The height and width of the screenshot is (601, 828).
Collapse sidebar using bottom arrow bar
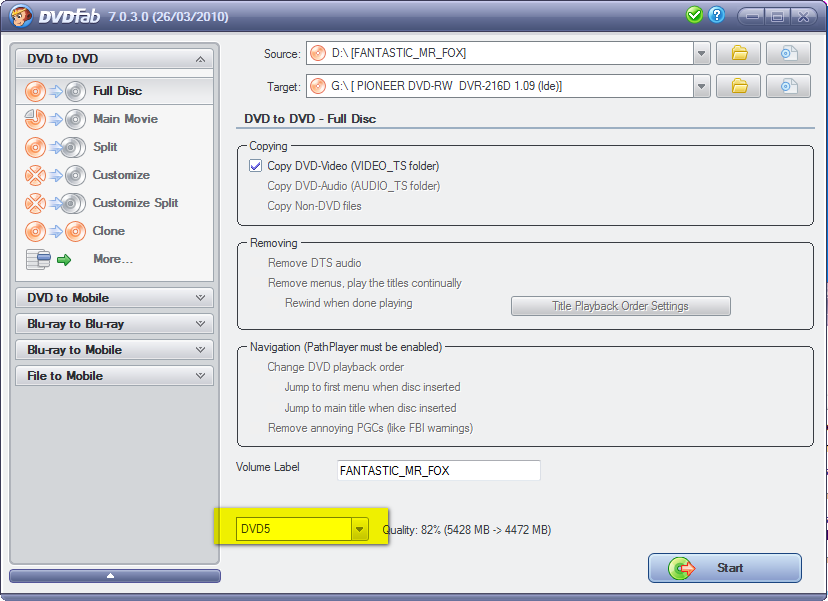(115, 576)
